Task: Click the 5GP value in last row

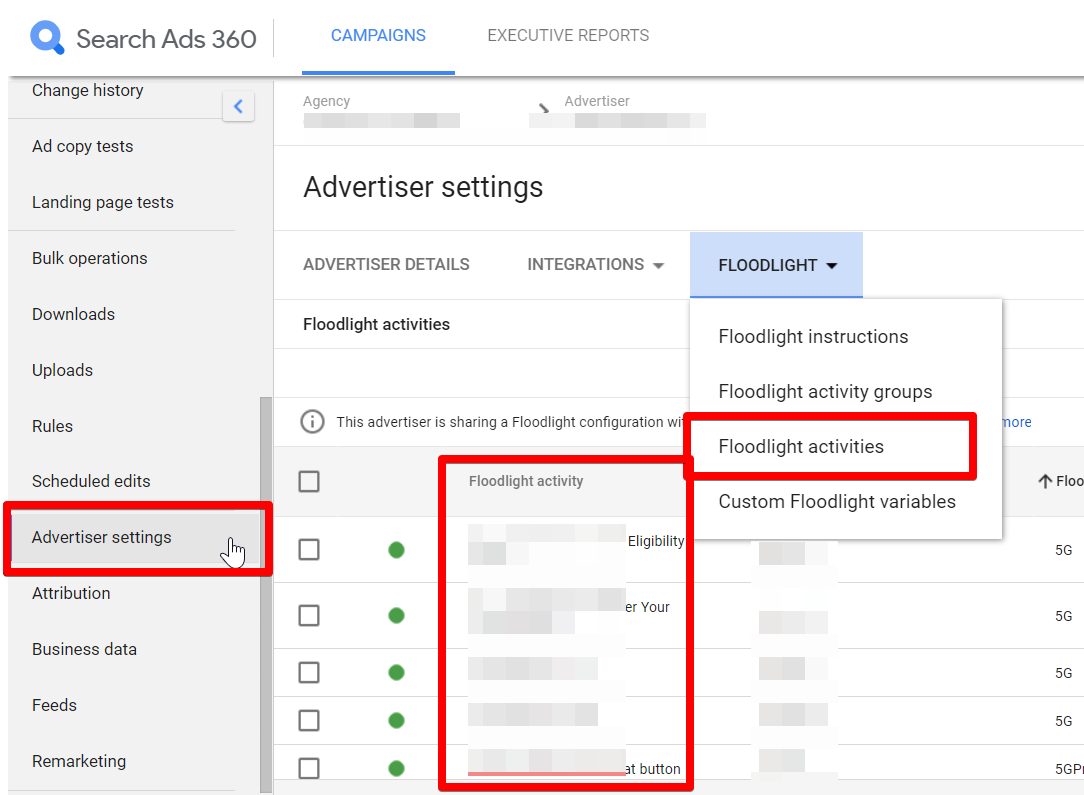Action: coord(1069,769)
